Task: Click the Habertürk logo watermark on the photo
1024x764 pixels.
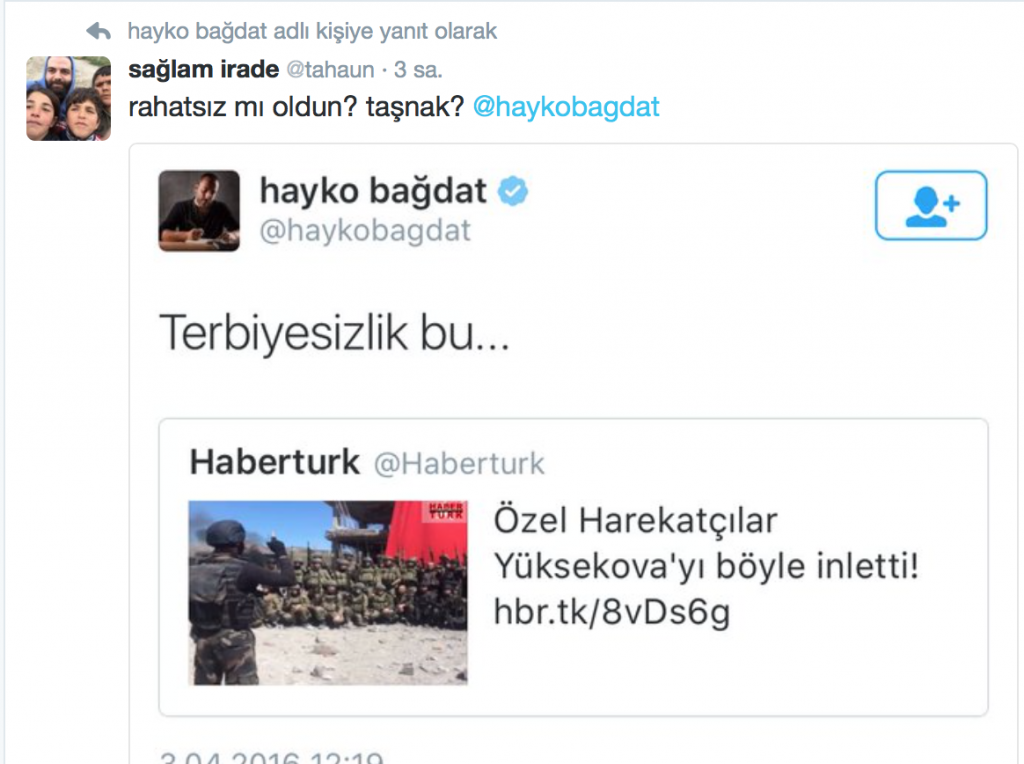Action: click(447, 511)
